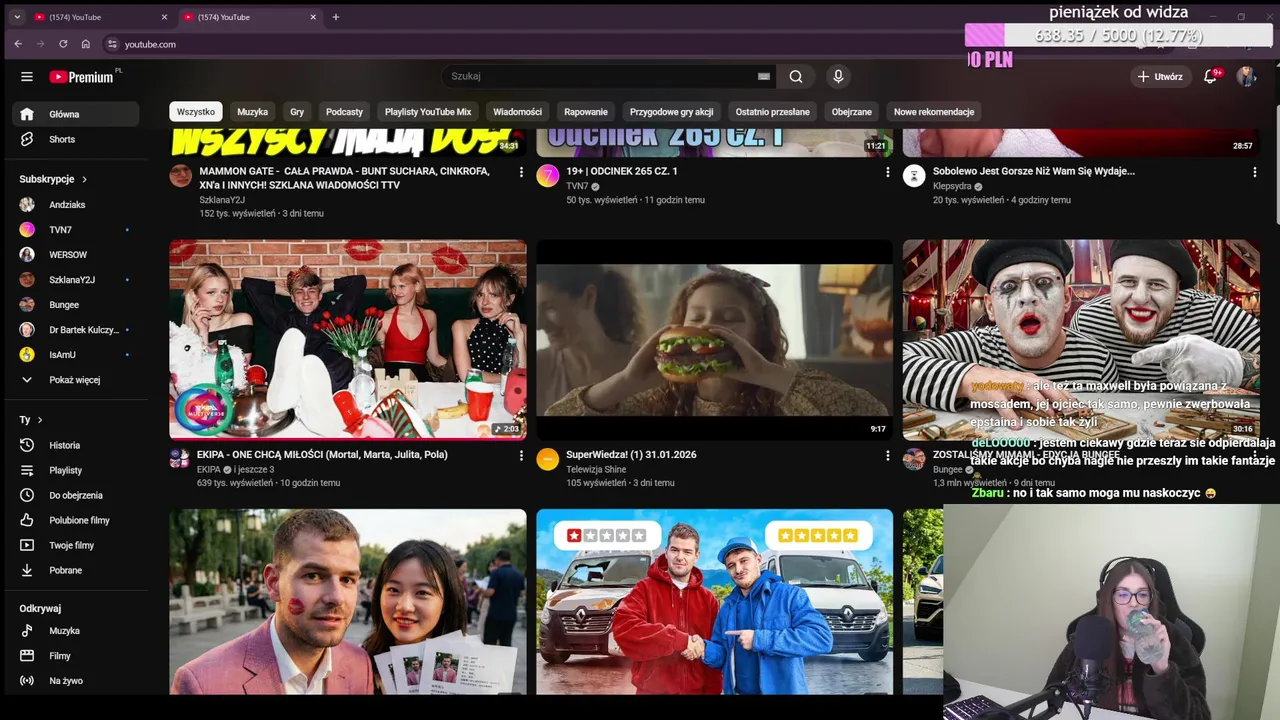Screen dimensions: 1280x720
Task: Open thumbnail with Renault vans
Action: (x=714, y=601)
